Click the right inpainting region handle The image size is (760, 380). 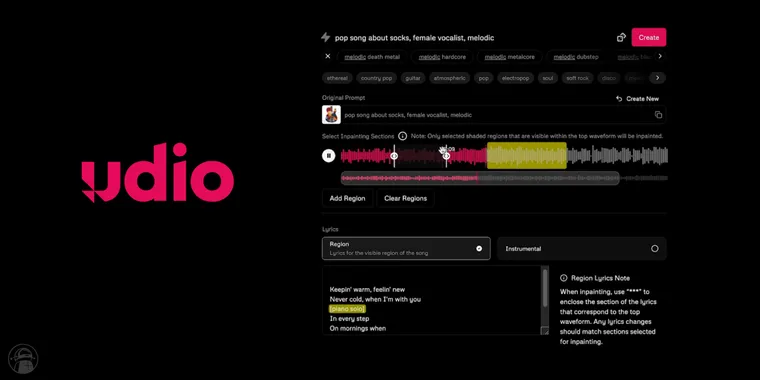pos(446,156)
